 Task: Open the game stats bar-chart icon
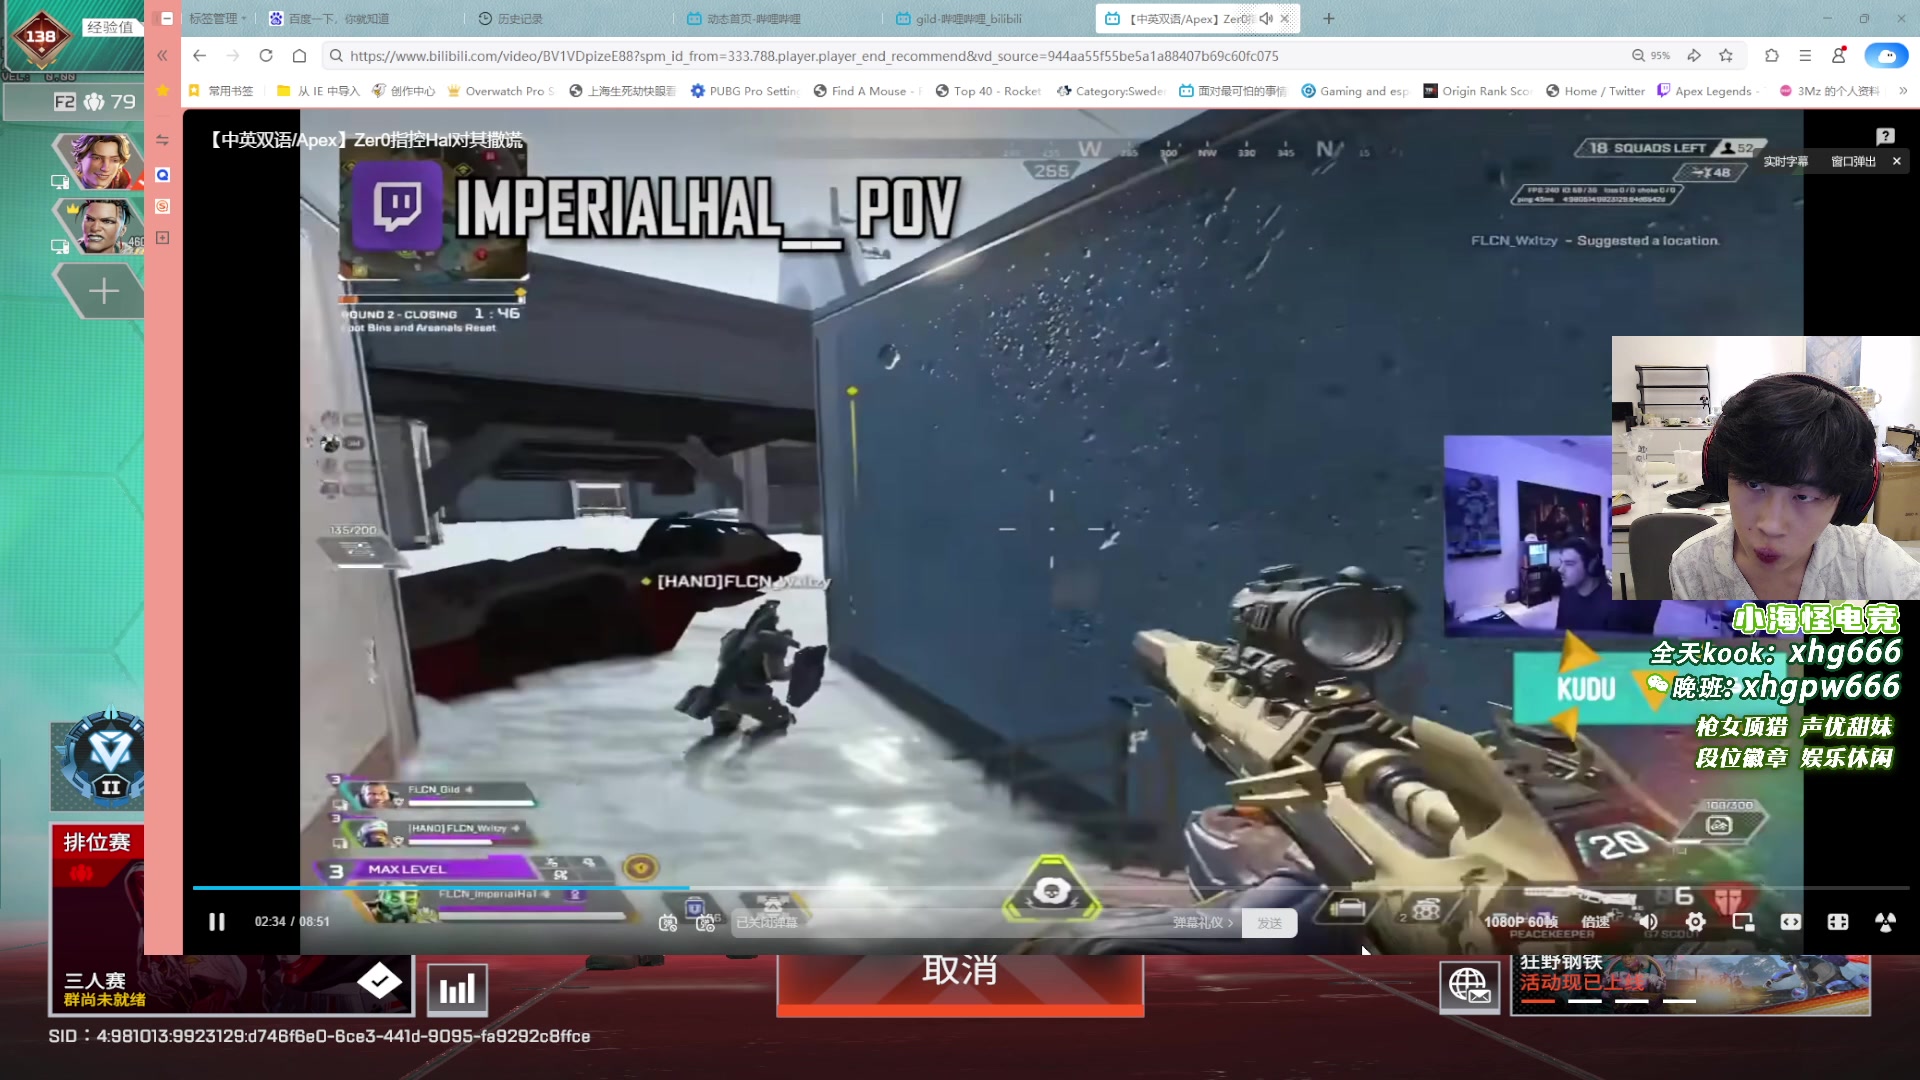(457, 990)
